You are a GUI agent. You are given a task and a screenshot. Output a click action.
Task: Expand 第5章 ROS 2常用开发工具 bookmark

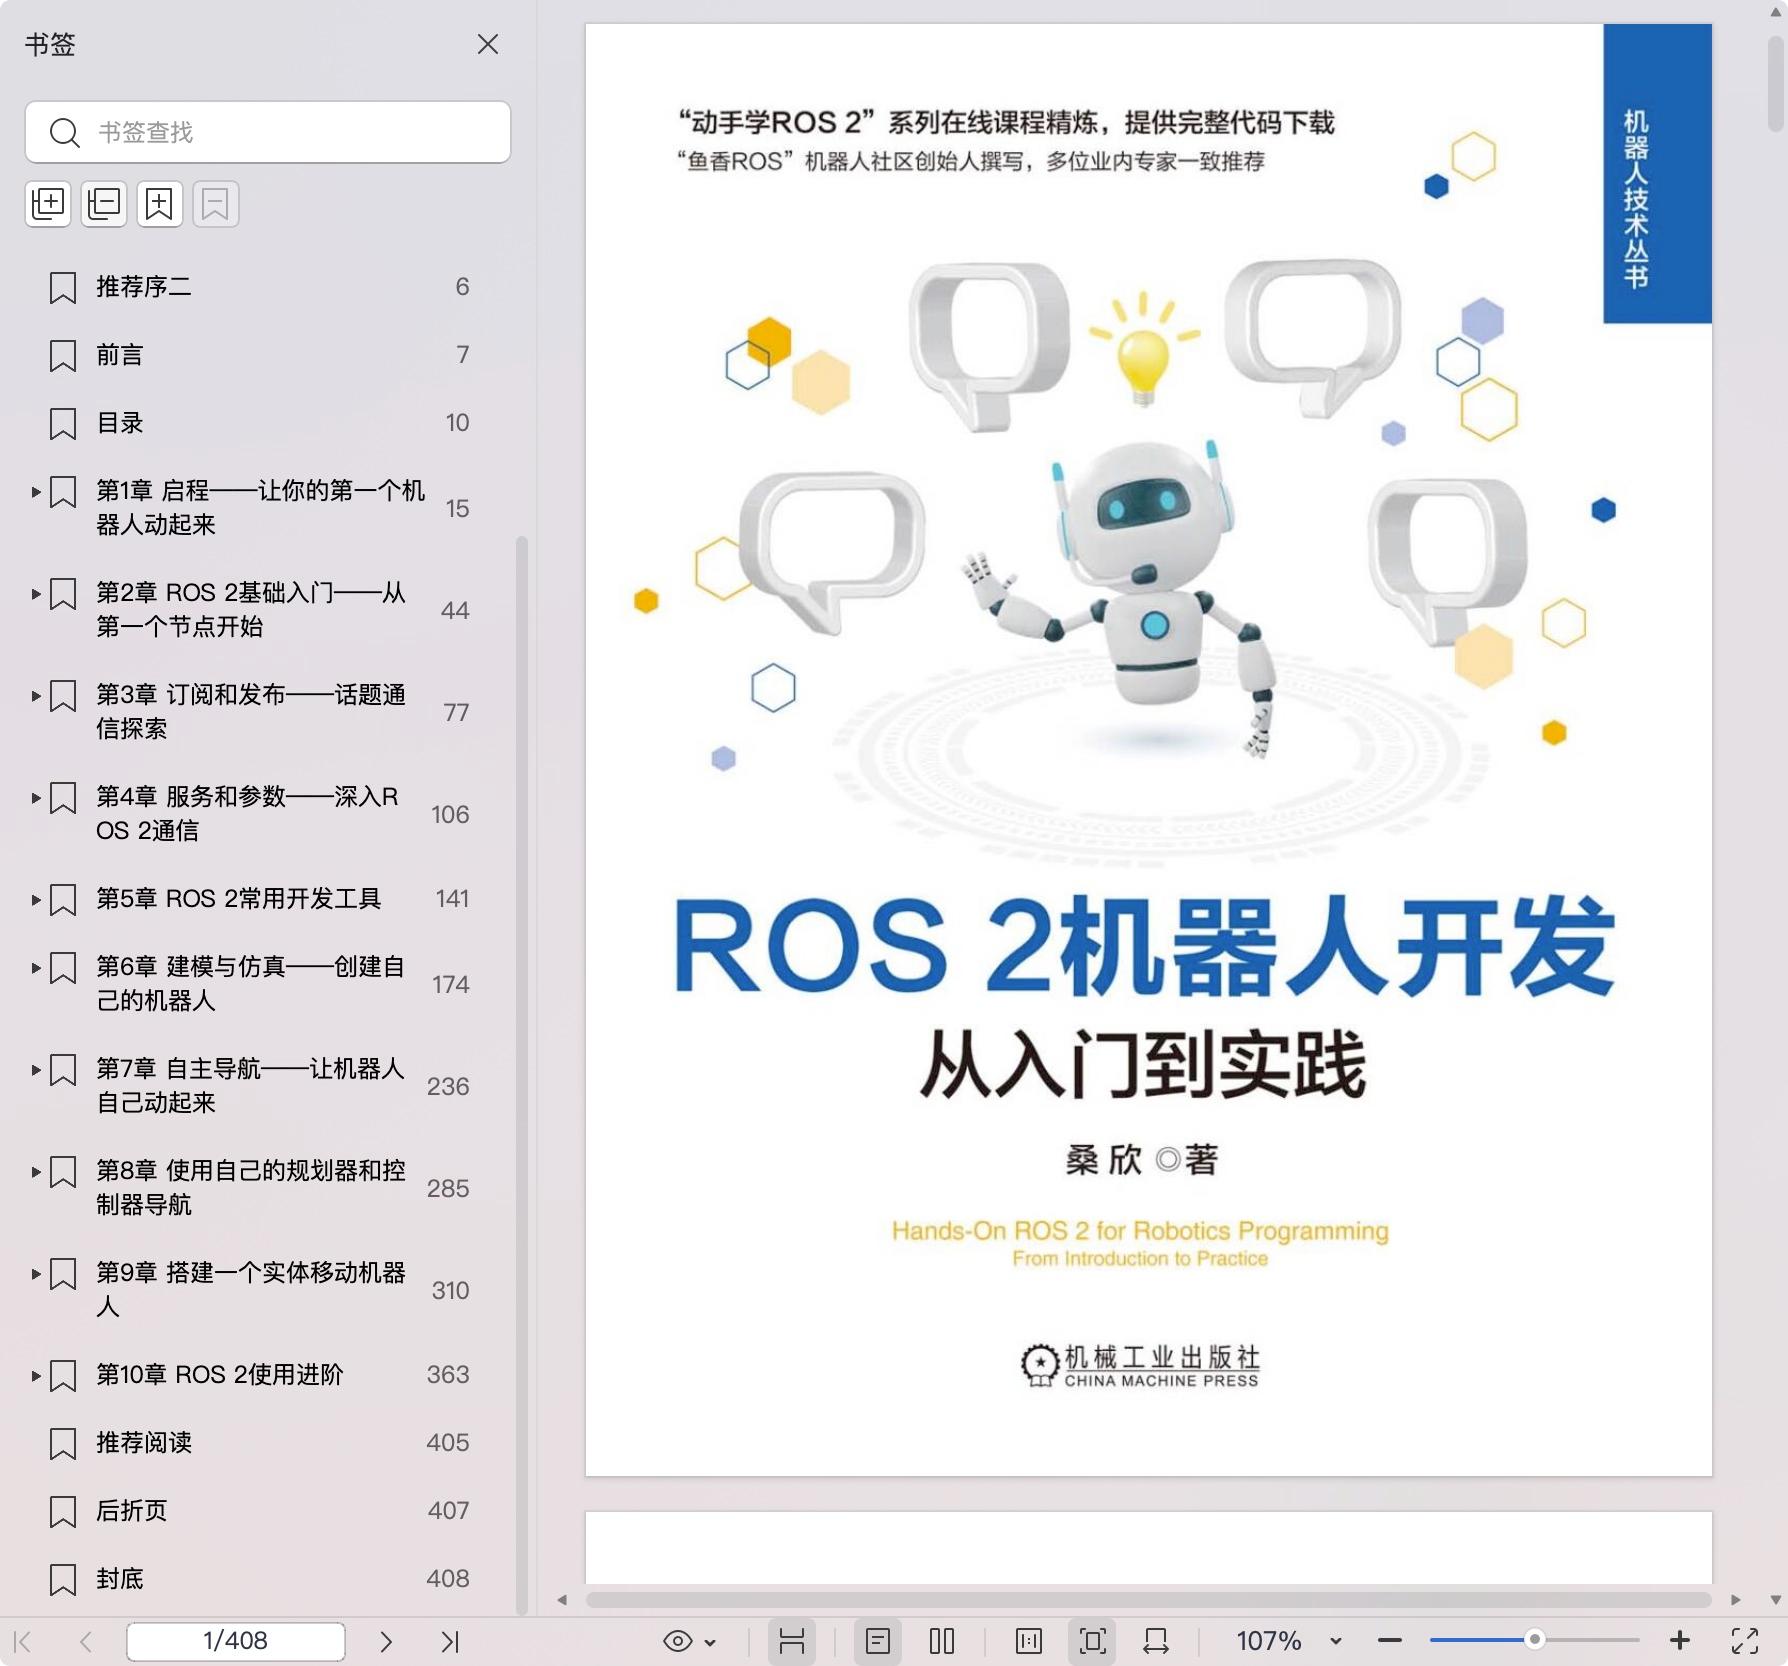[x=36, y=900]
